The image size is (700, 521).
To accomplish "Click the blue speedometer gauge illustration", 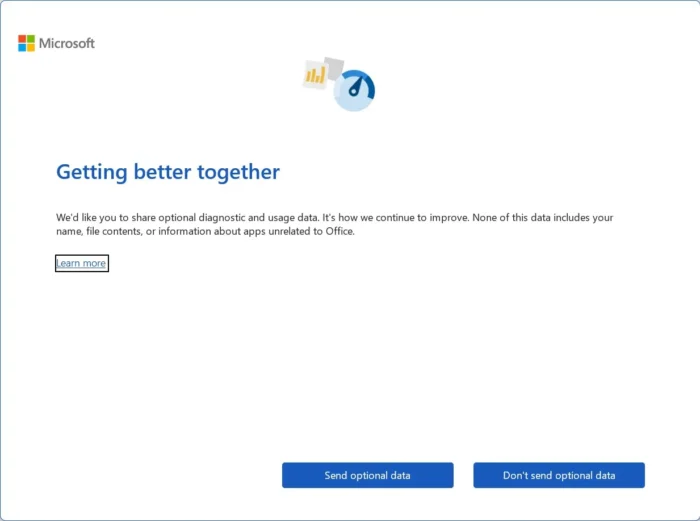I will tap(355, 91).
